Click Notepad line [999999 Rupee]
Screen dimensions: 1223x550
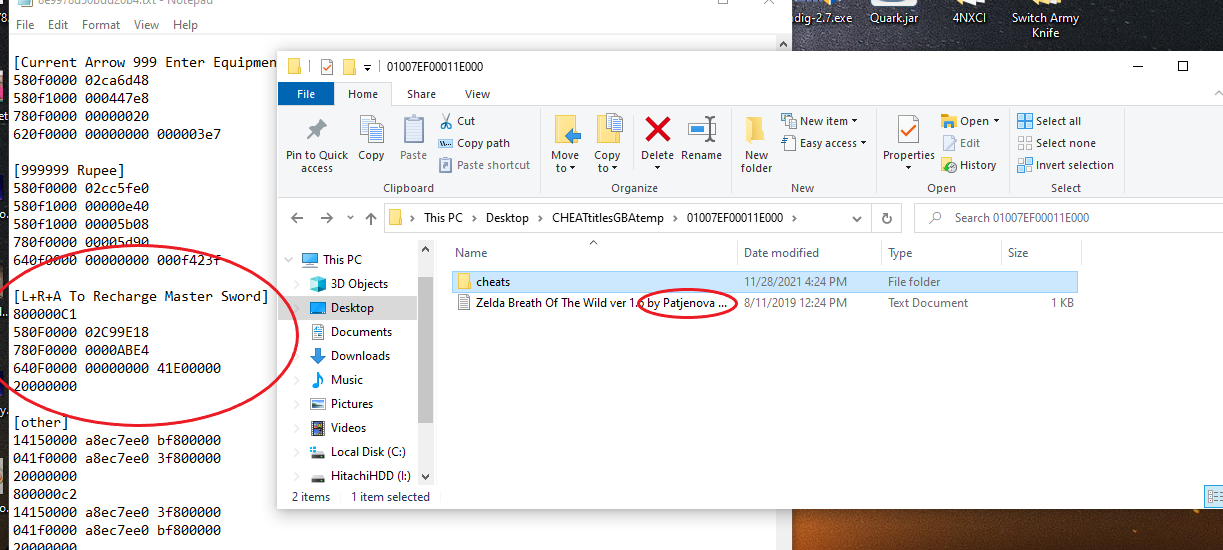click(x=68, y=170)
